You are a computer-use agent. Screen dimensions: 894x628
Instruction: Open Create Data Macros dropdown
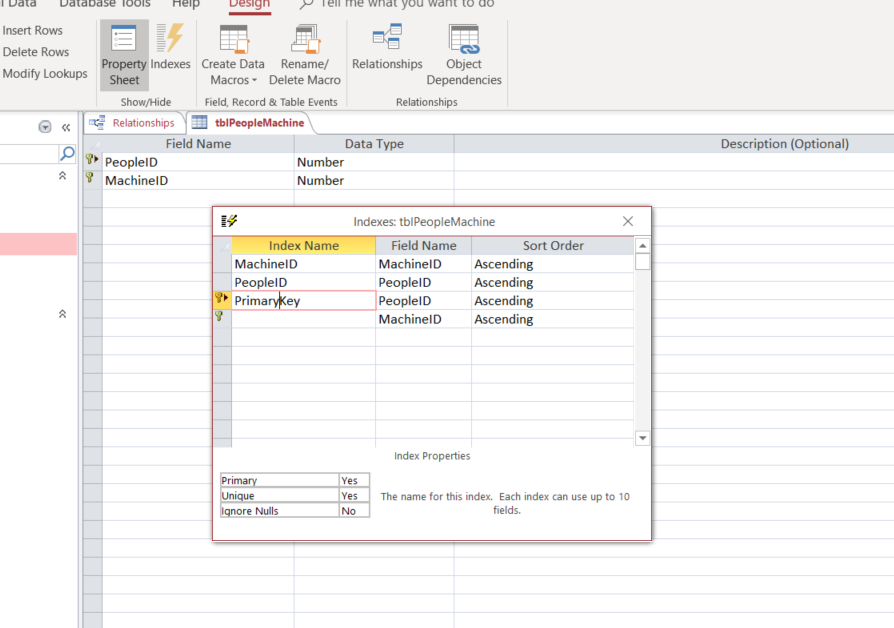coord(233,55)
